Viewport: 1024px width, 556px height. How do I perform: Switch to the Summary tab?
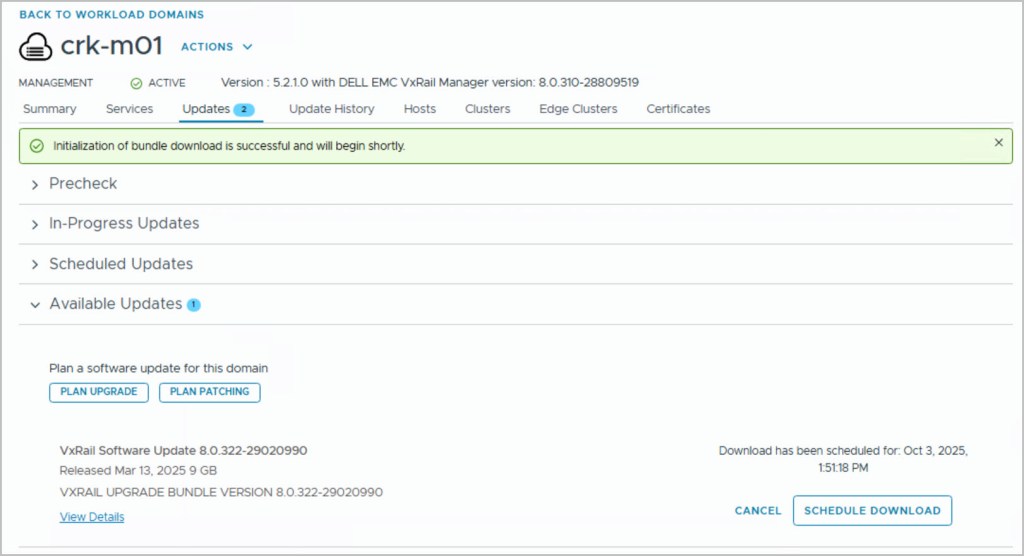point(50,109)
